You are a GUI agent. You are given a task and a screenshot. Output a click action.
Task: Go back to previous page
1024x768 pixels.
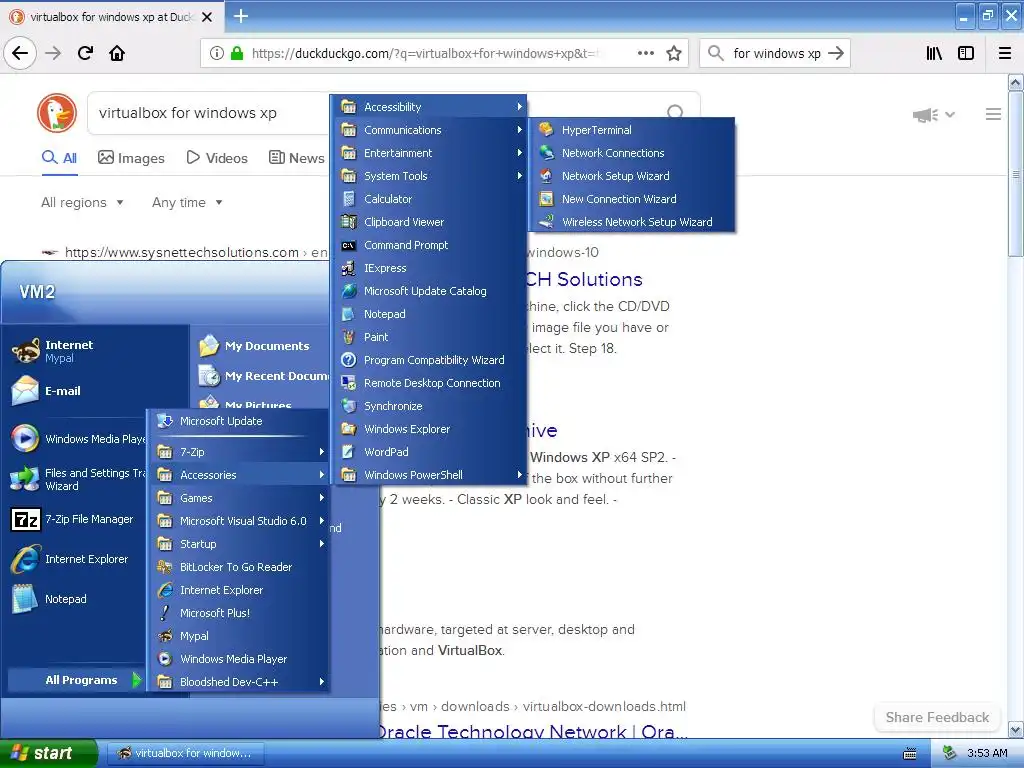coord(20,53)
